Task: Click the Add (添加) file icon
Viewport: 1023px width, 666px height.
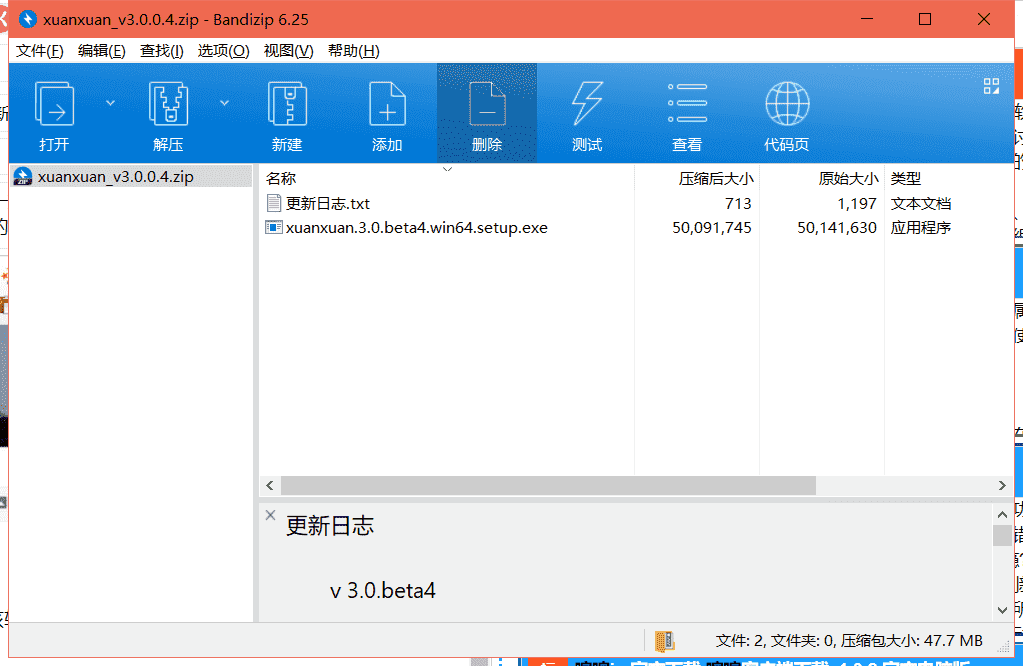Action: click(388, 104)
